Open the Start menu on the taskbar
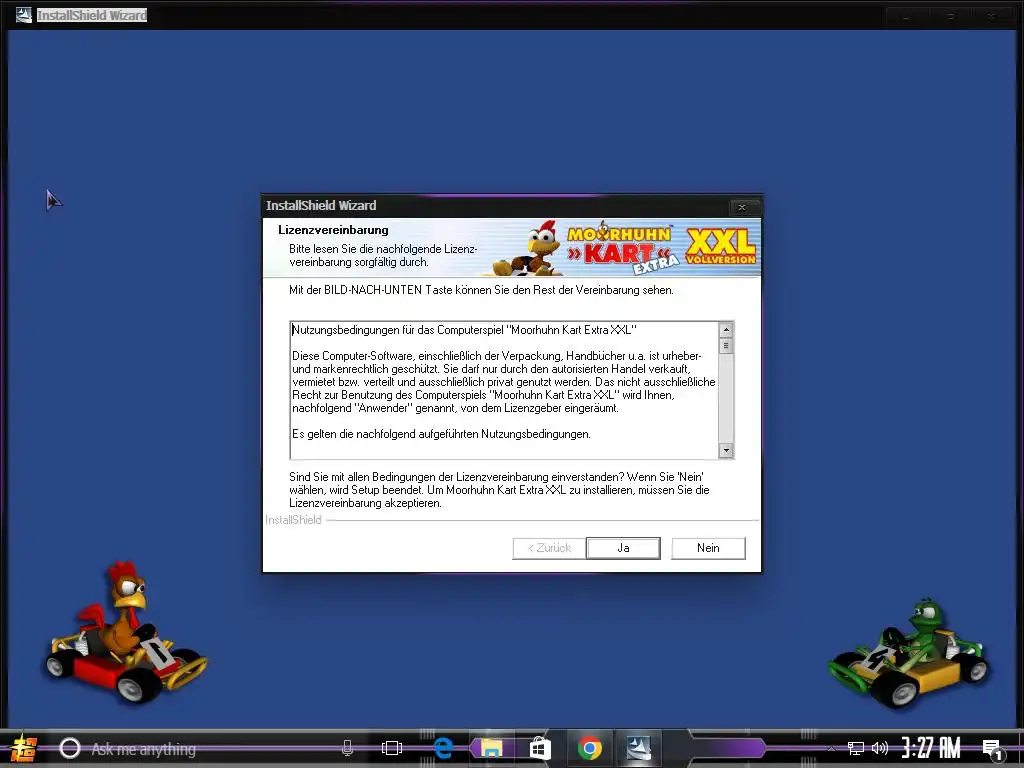This screenshot has height=768, width=1024. click(x=24, y=748)
